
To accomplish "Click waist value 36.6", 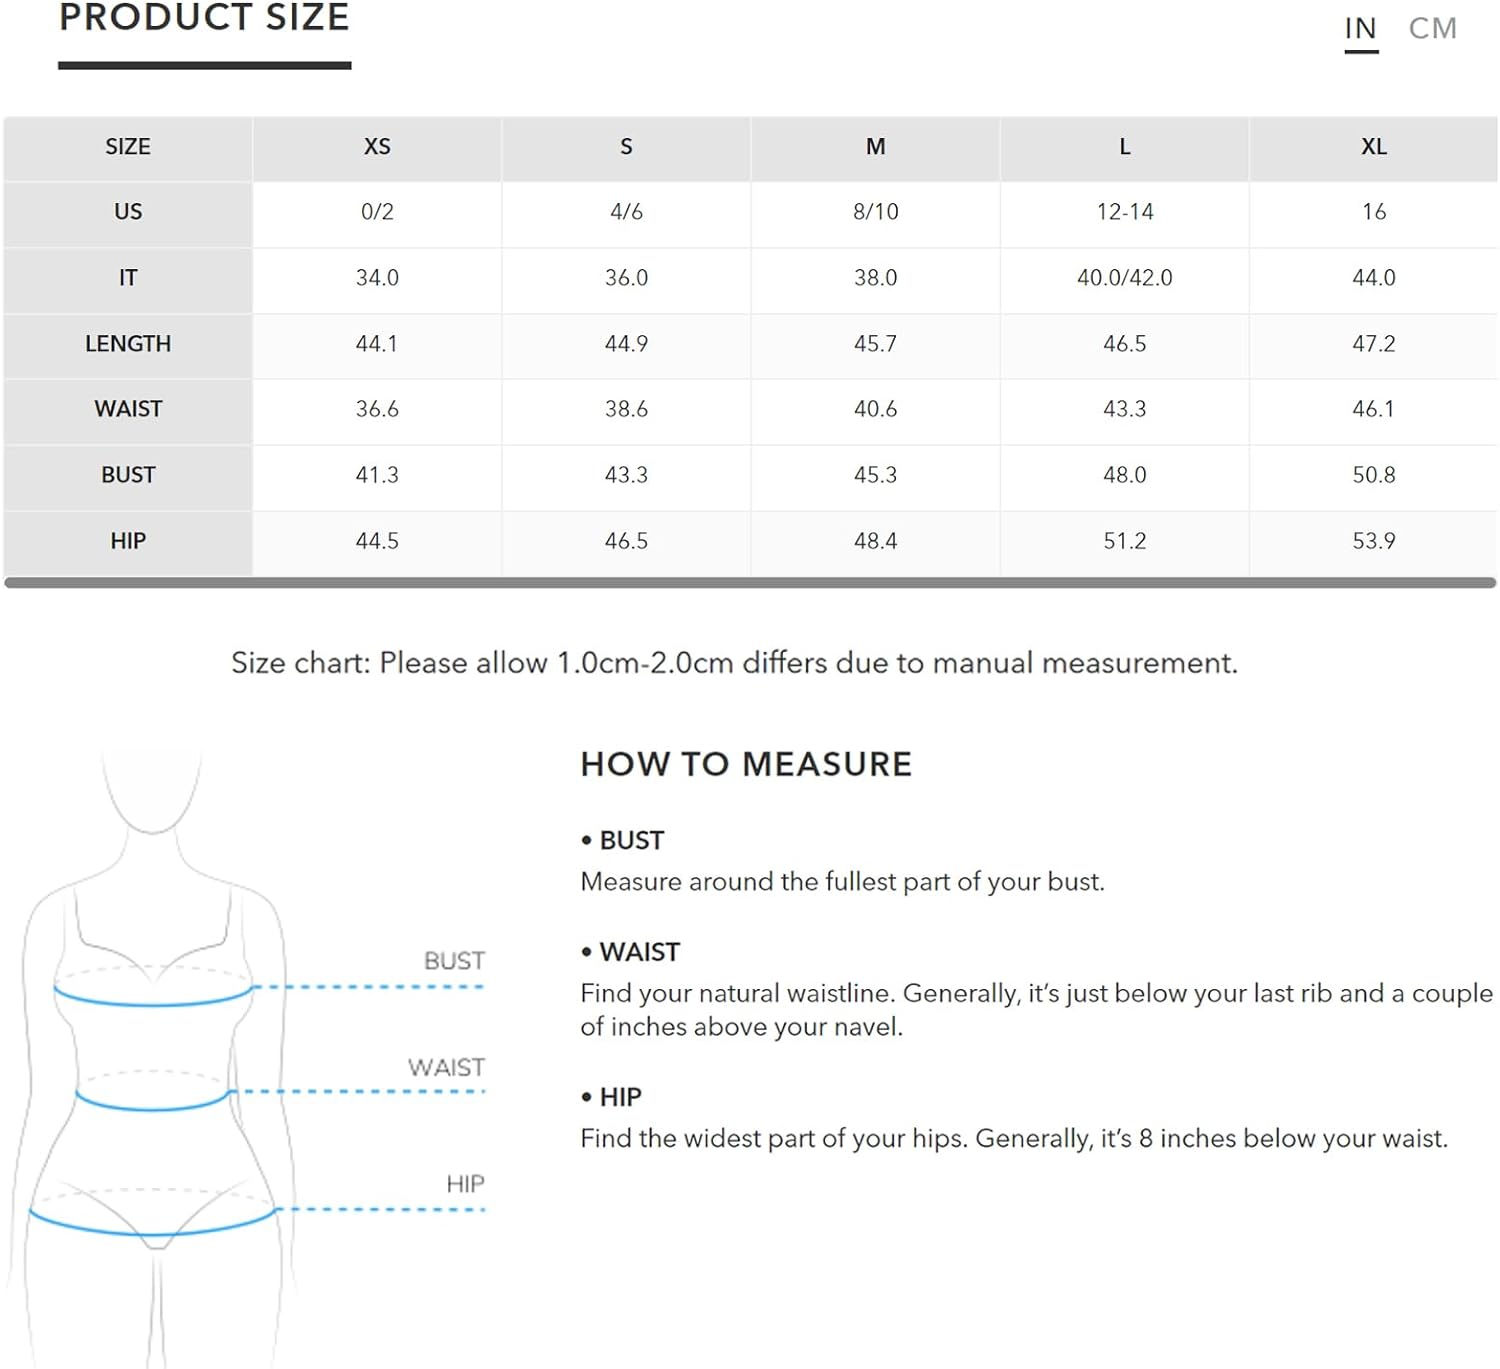I will [x=377, y=409].
